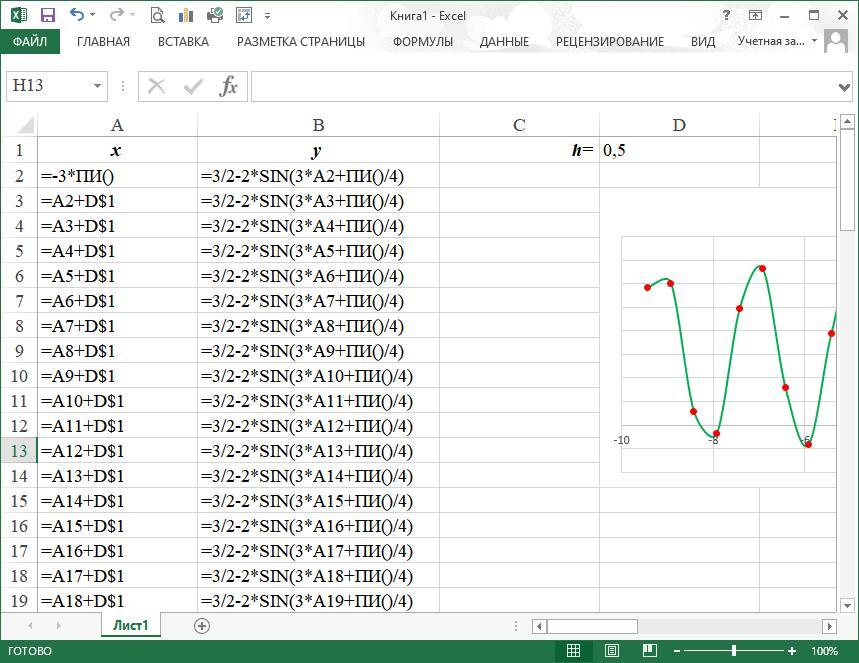The image size is (859, 663).
Task: Open the Excel Help question mark
Action: 727,15
